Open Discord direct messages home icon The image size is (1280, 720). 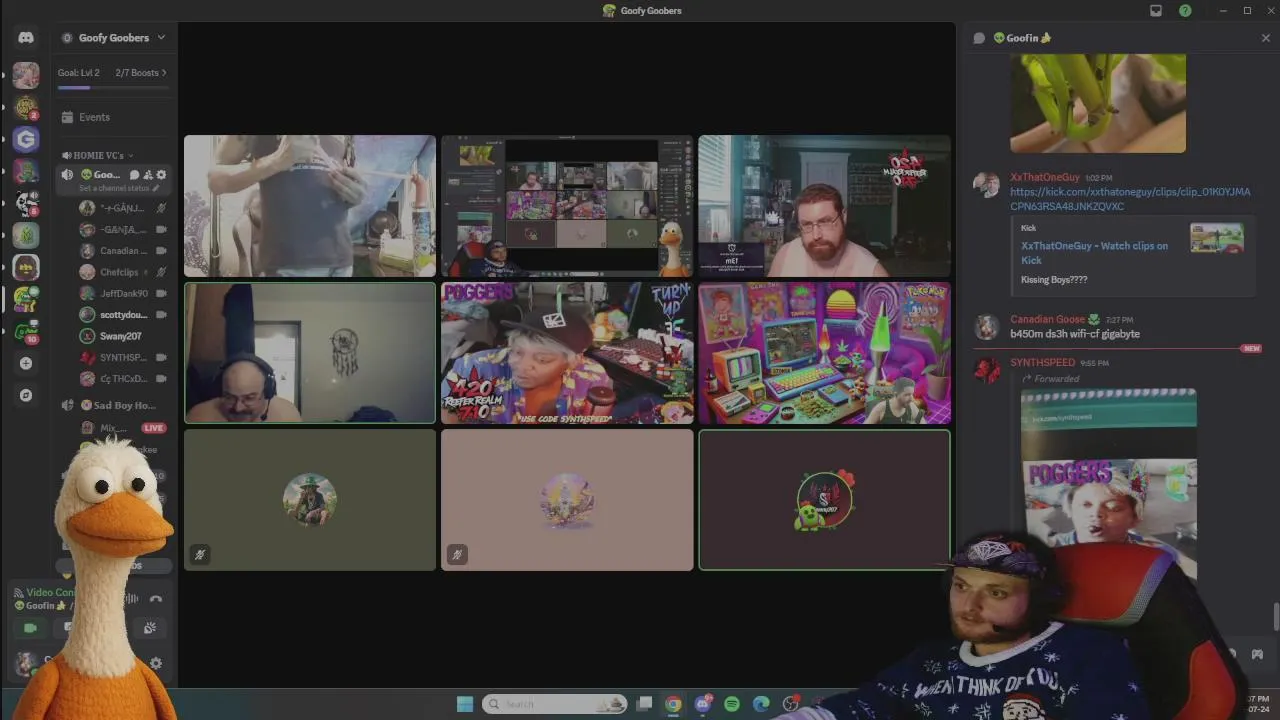(x=26, y=37)
